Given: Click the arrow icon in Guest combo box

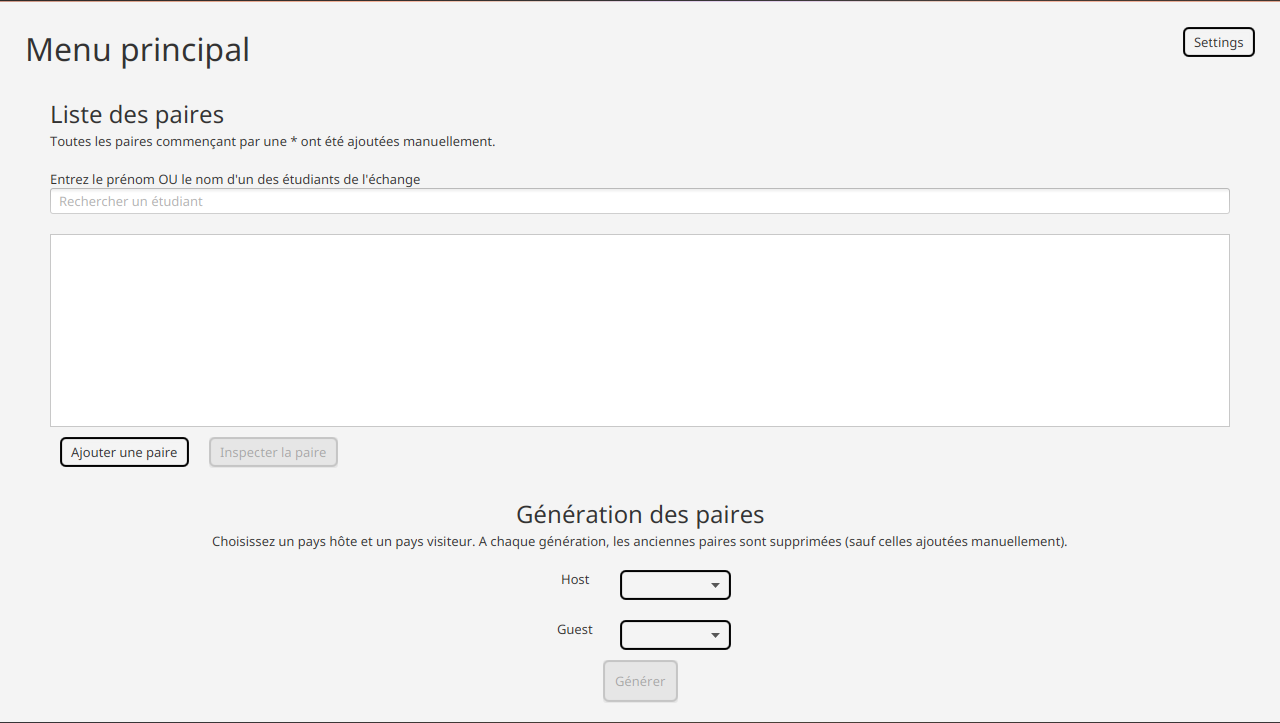Looking at the screenshot, I should [715, 635].
